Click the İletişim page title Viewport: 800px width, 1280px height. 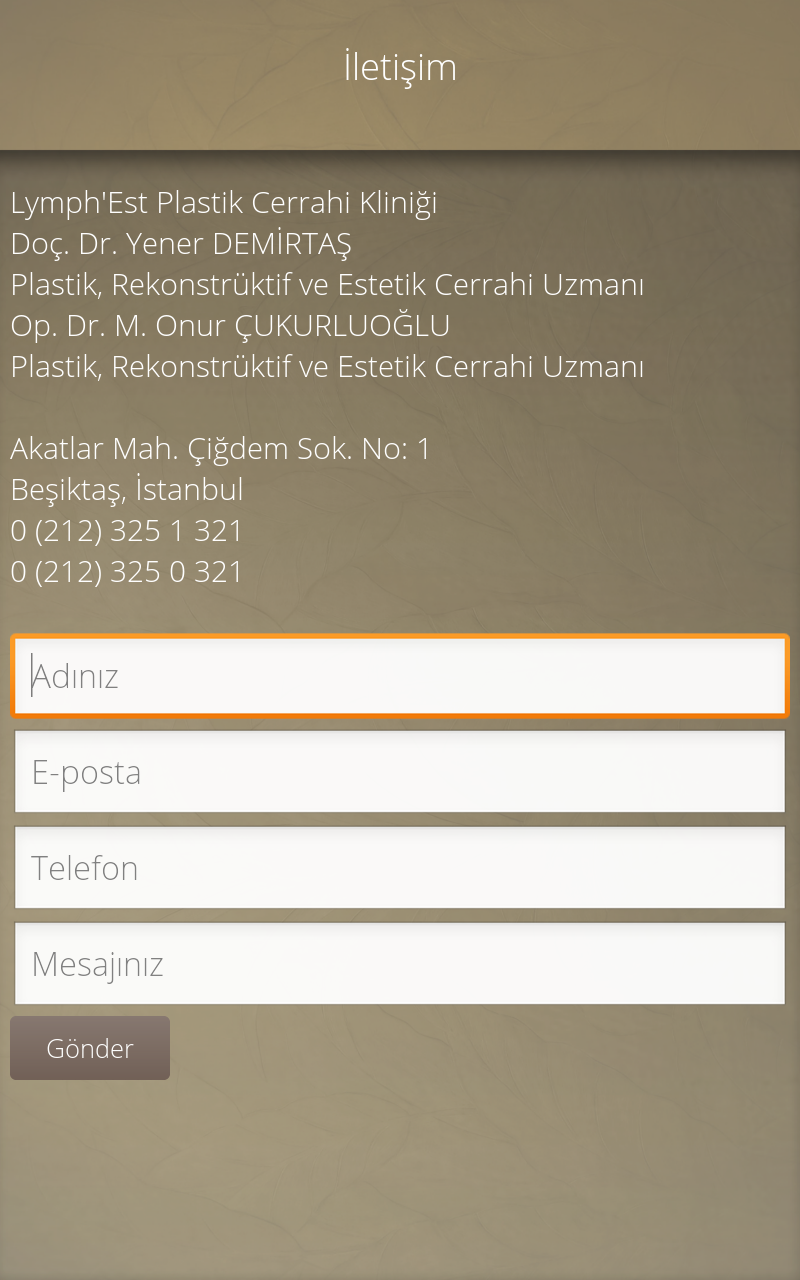coord(400,68)
